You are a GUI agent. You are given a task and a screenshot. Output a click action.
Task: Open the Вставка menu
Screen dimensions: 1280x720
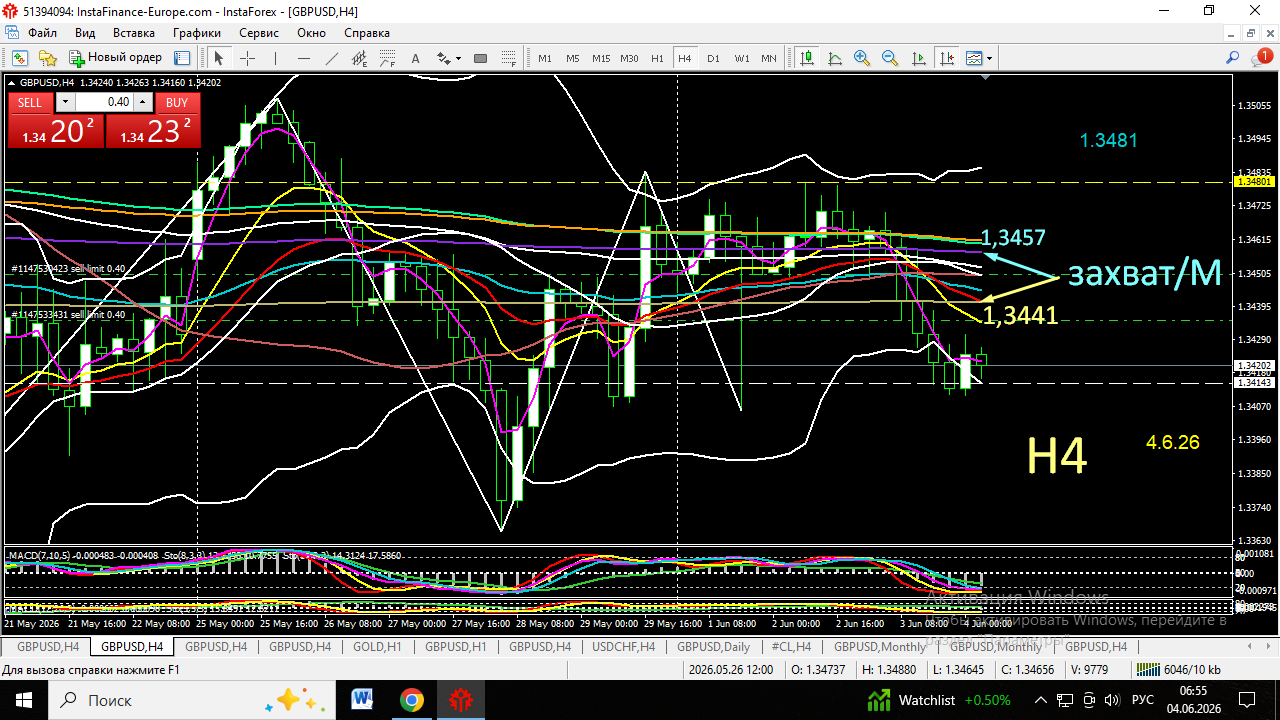click(134, 32)
